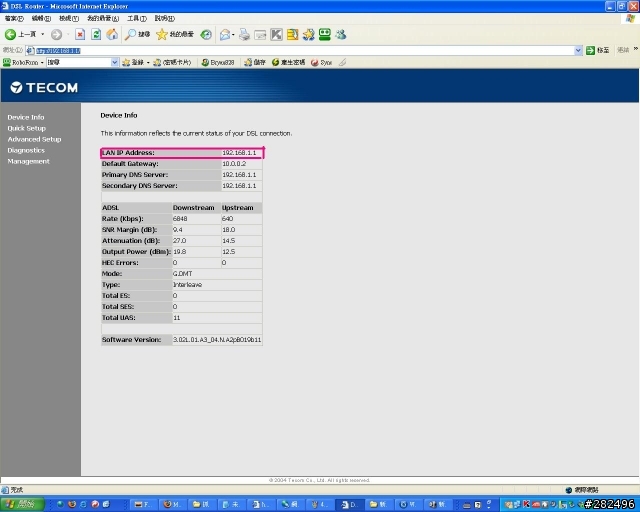
Task: Stop loading with the red X icon
Action: (80, 35)
